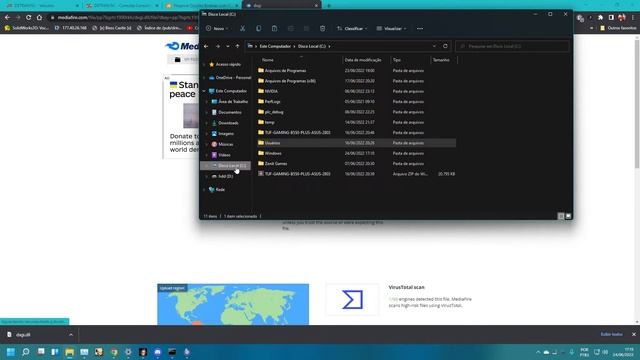Select Acesso rápido in the navigation pane
Image resolution: width=640 pixels, height=360 pixels.
228,64
